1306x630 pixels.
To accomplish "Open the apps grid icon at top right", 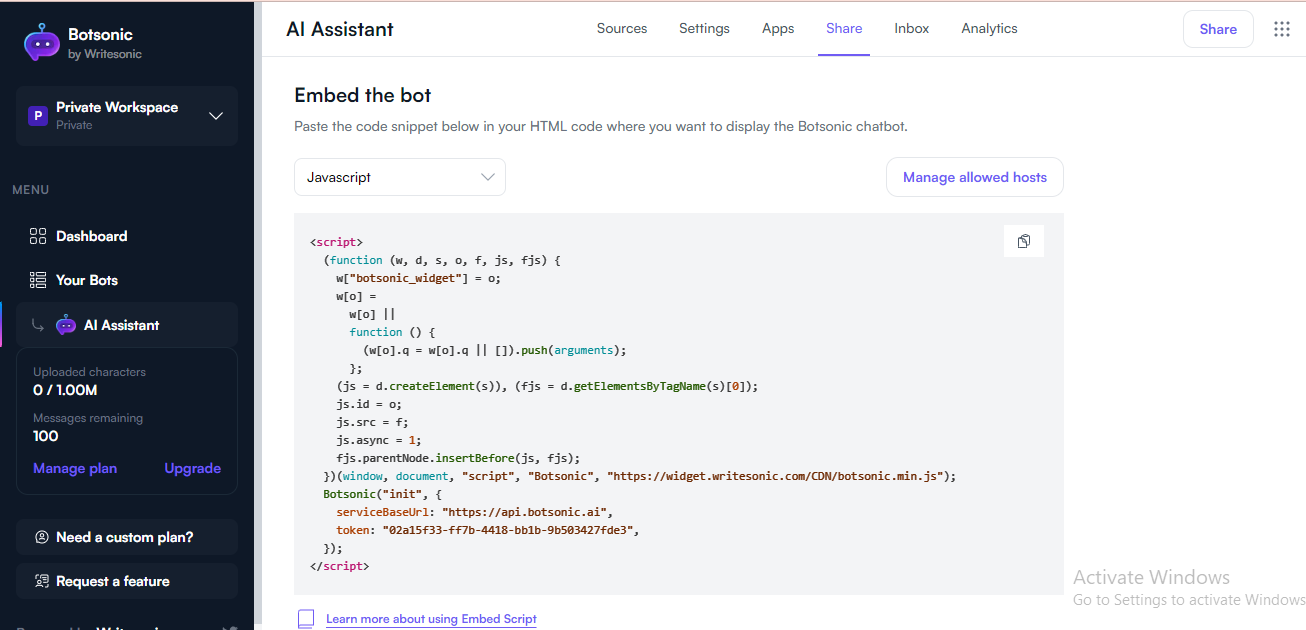I will click(x=1281, y=29).
